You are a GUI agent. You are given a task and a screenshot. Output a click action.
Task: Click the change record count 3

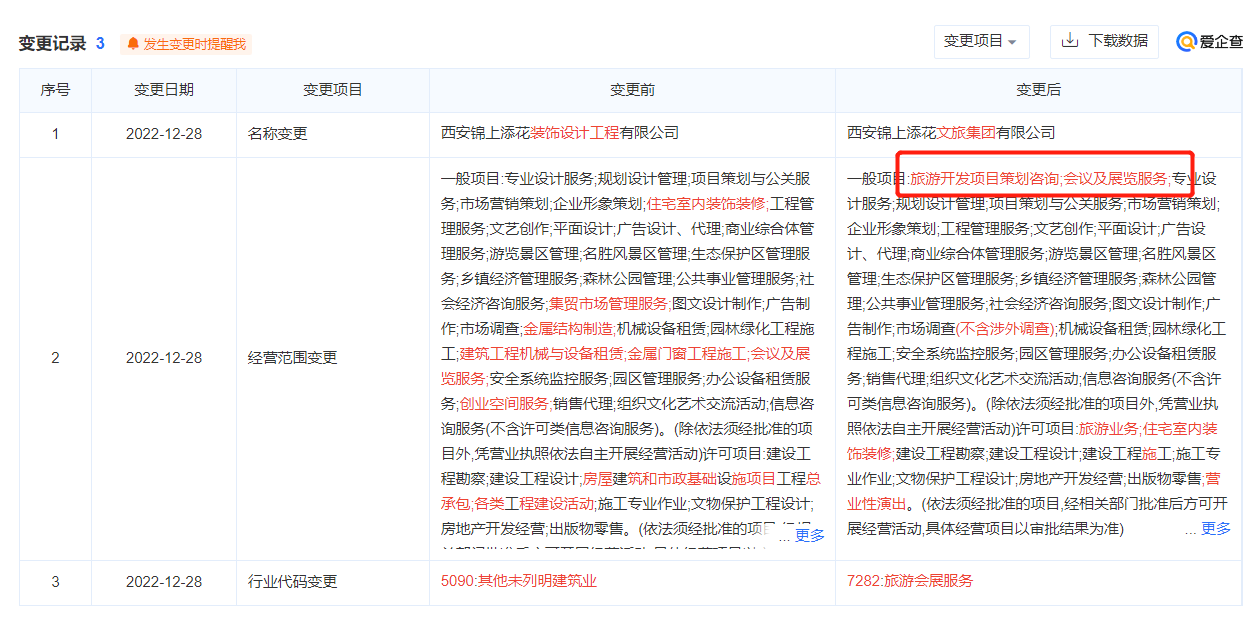pos(100,43)
